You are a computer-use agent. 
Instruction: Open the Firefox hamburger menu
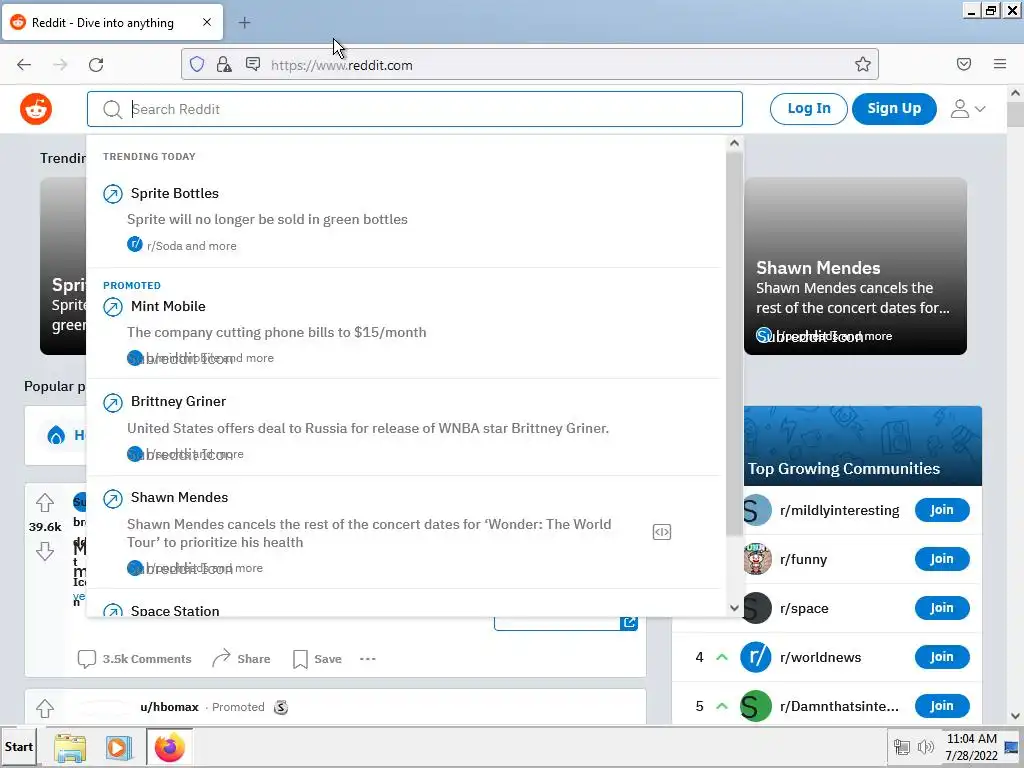click(1000, 64)
